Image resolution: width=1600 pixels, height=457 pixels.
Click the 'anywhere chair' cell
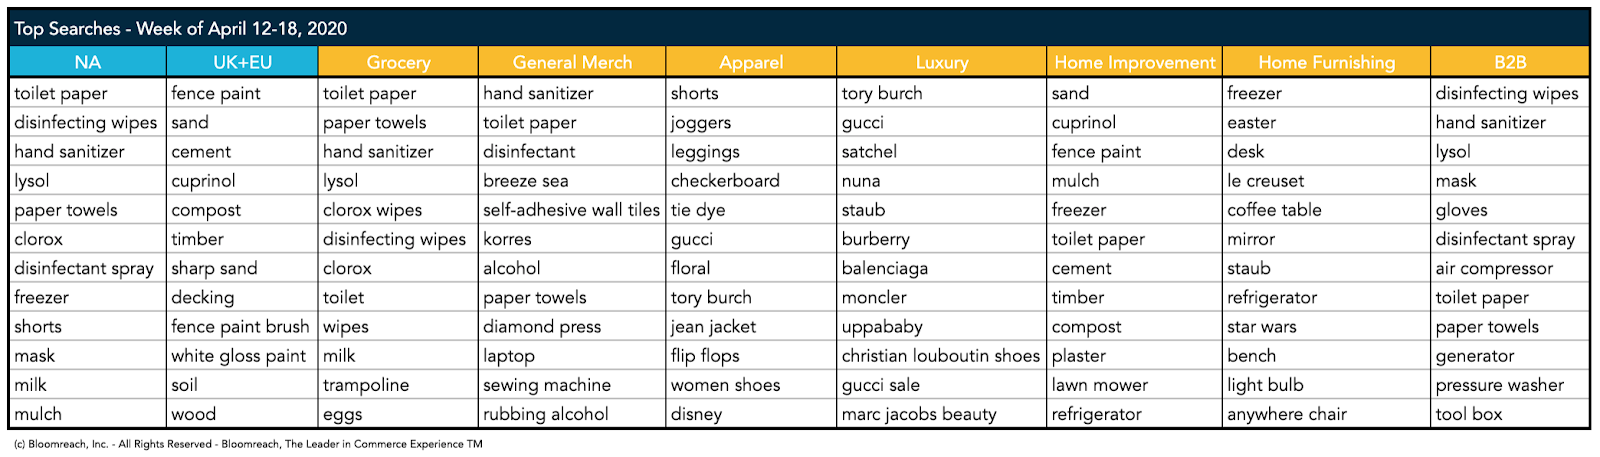(x=1327, y=414)
